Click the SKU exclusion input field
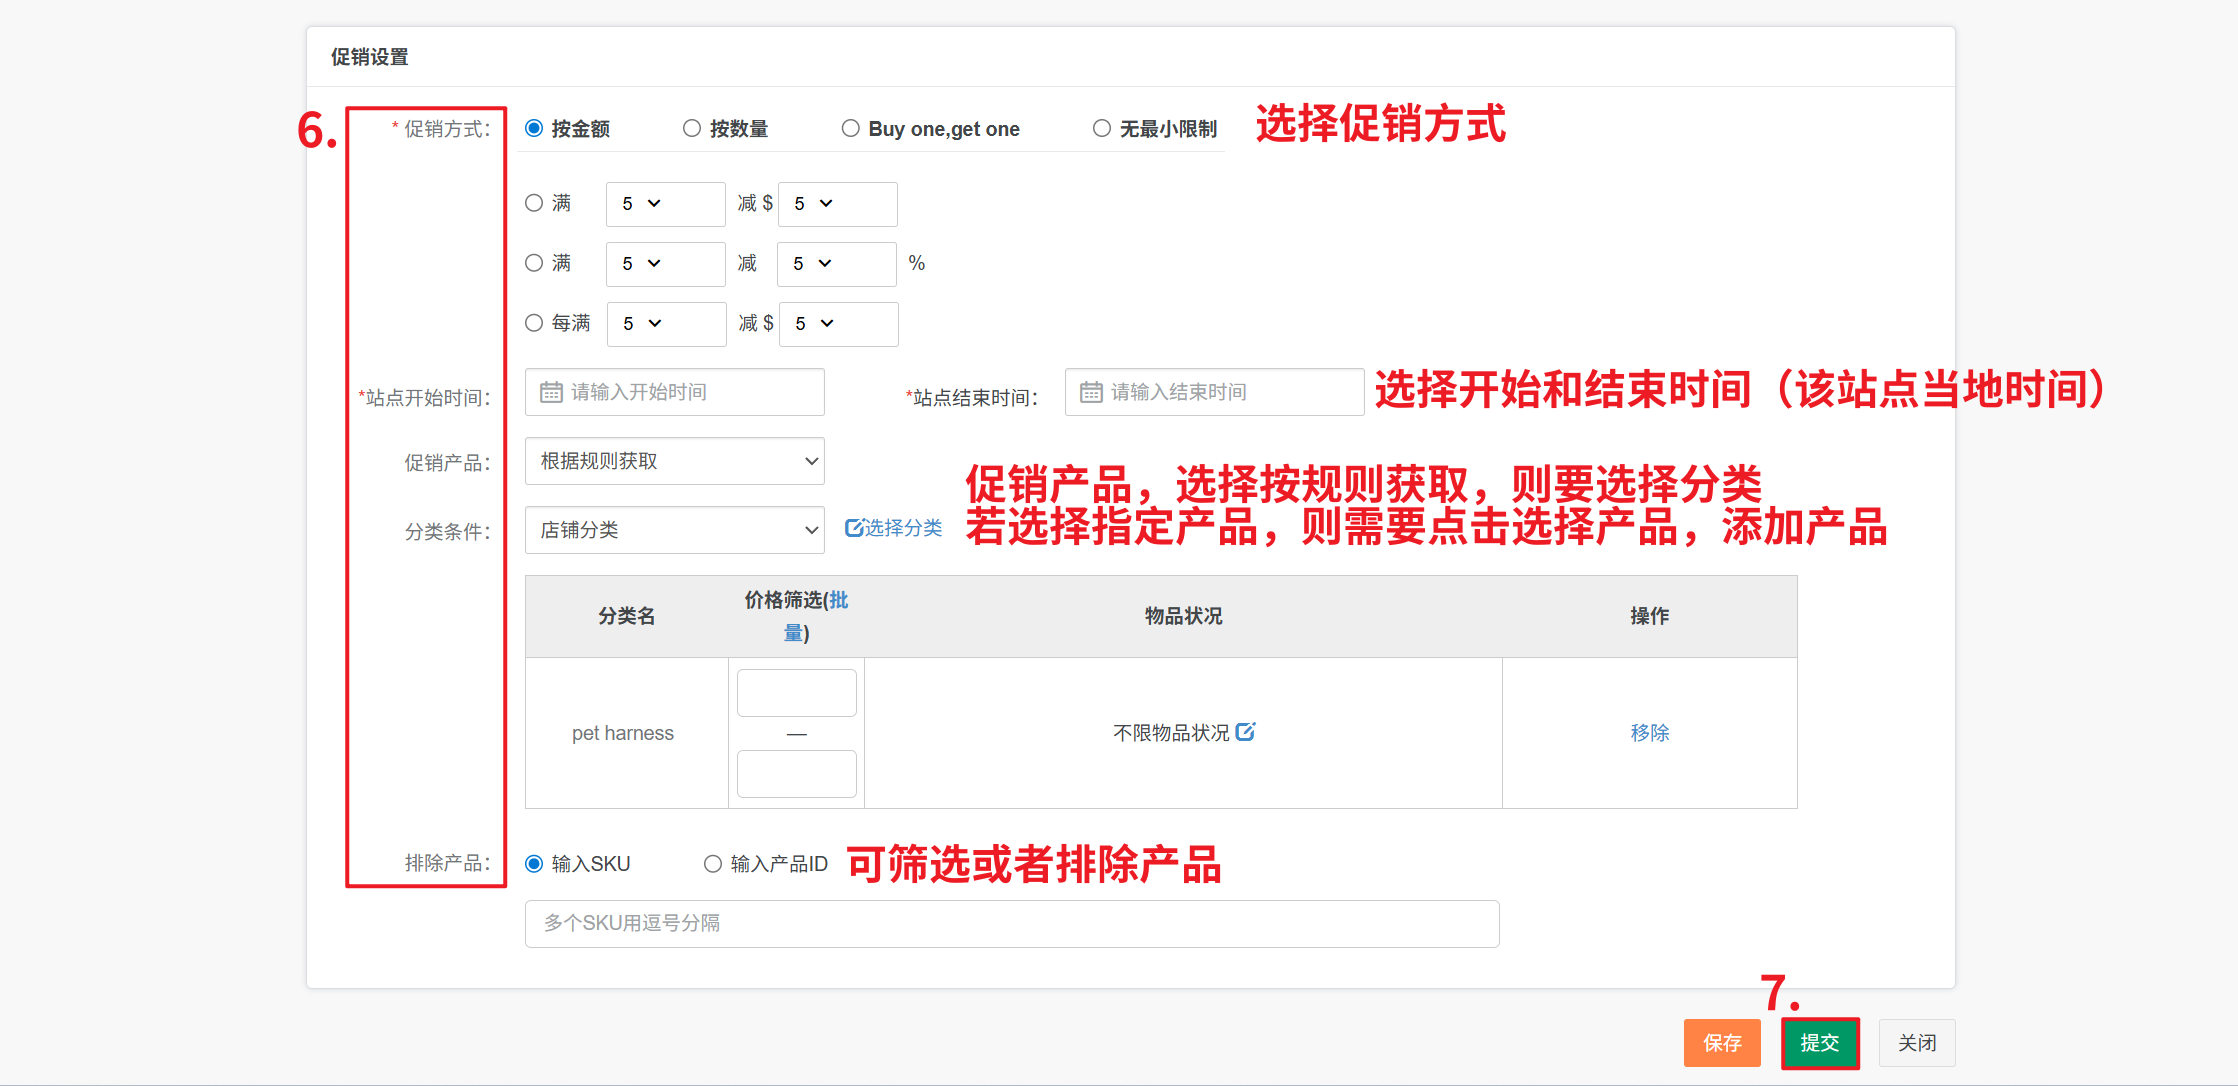This screenshot has height=1086, width=2238. (1011, 924)
